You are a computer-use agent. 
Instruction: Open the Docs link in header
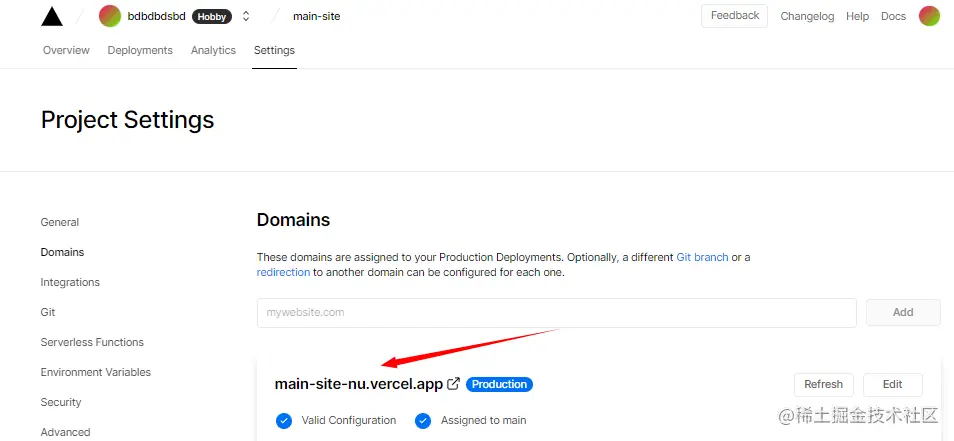[x=893, y=16]
